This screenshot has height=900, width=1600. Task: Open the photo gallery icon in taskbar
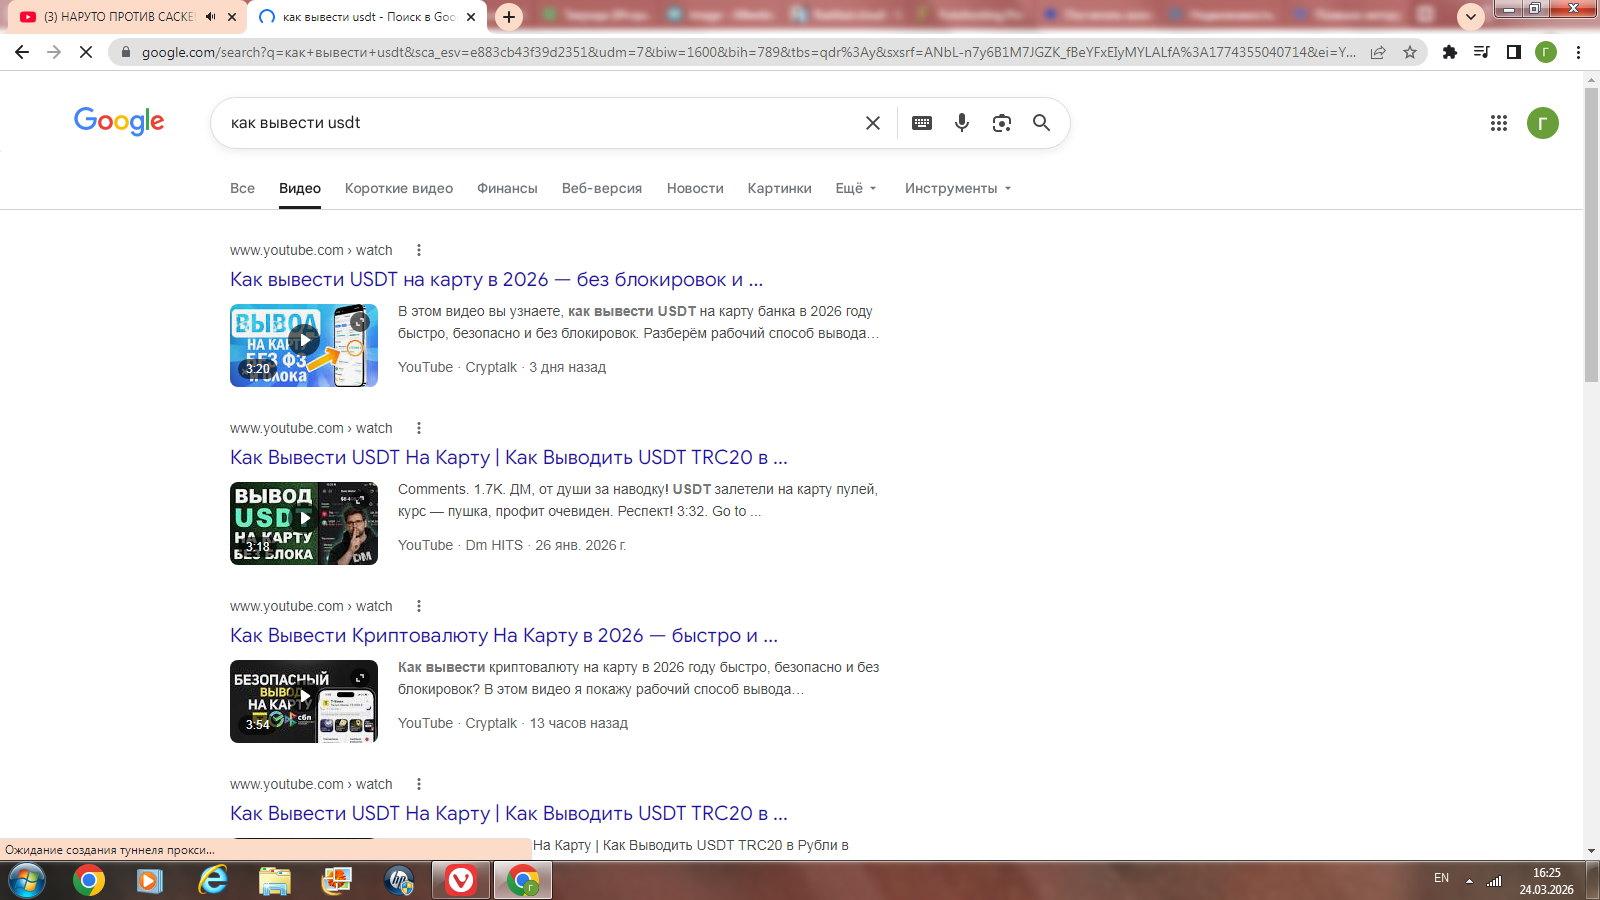[x=337, y=881]
